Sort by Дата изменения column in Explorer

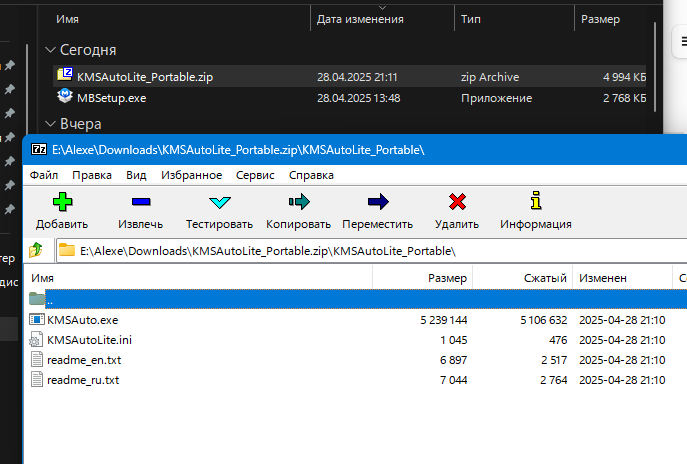pyautogui.click(x=360, y=18)
